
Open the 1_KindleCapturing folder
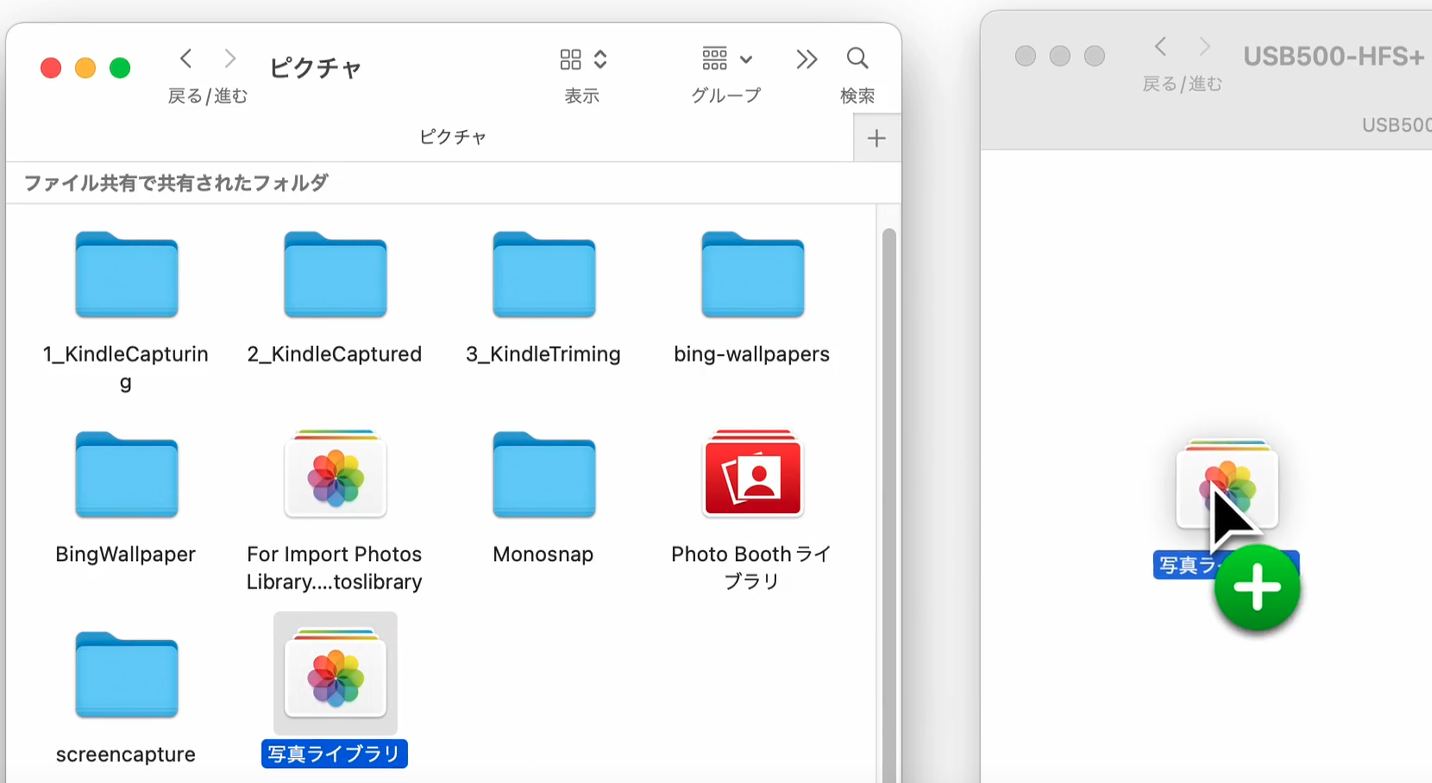[x=125, y=275]
